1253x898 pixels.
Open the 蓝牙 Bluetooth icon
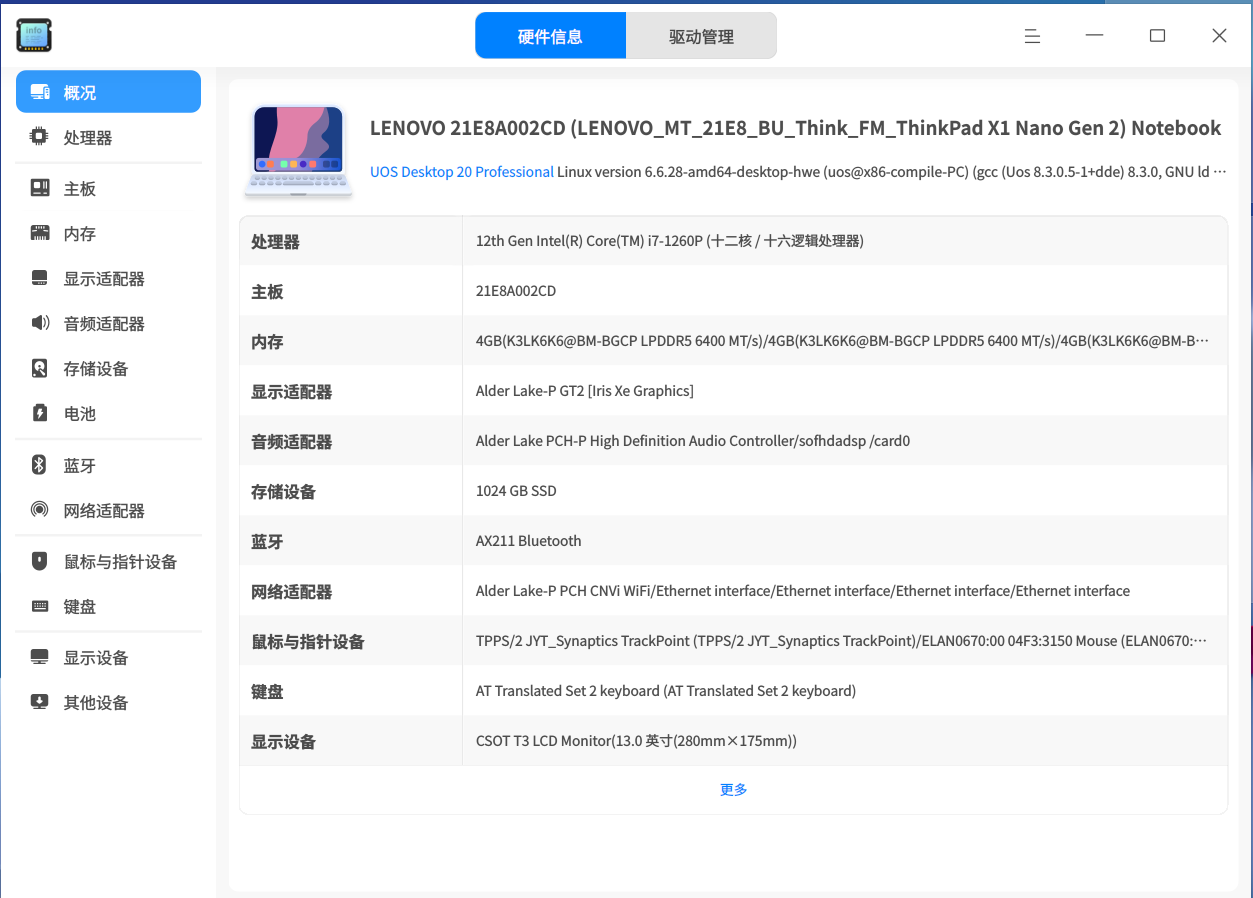(x=40, y=465)
